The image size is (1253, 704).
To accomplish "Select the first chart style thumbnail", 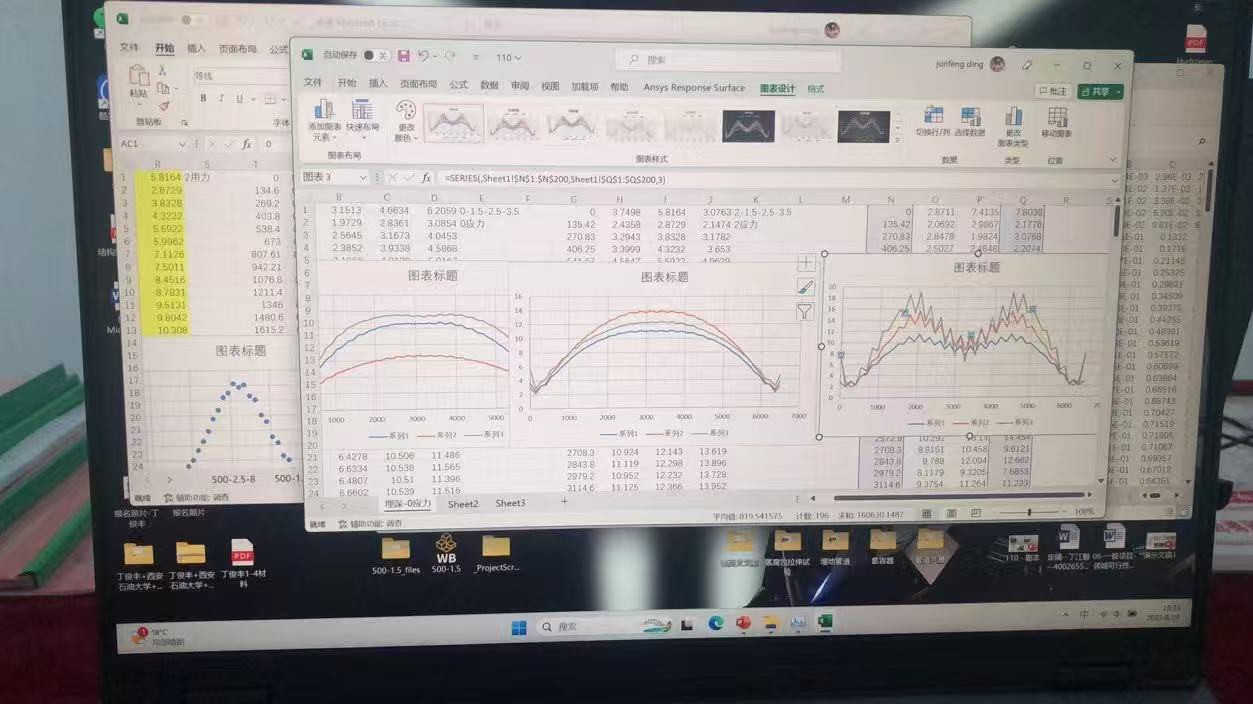I will tap(453, 124).
